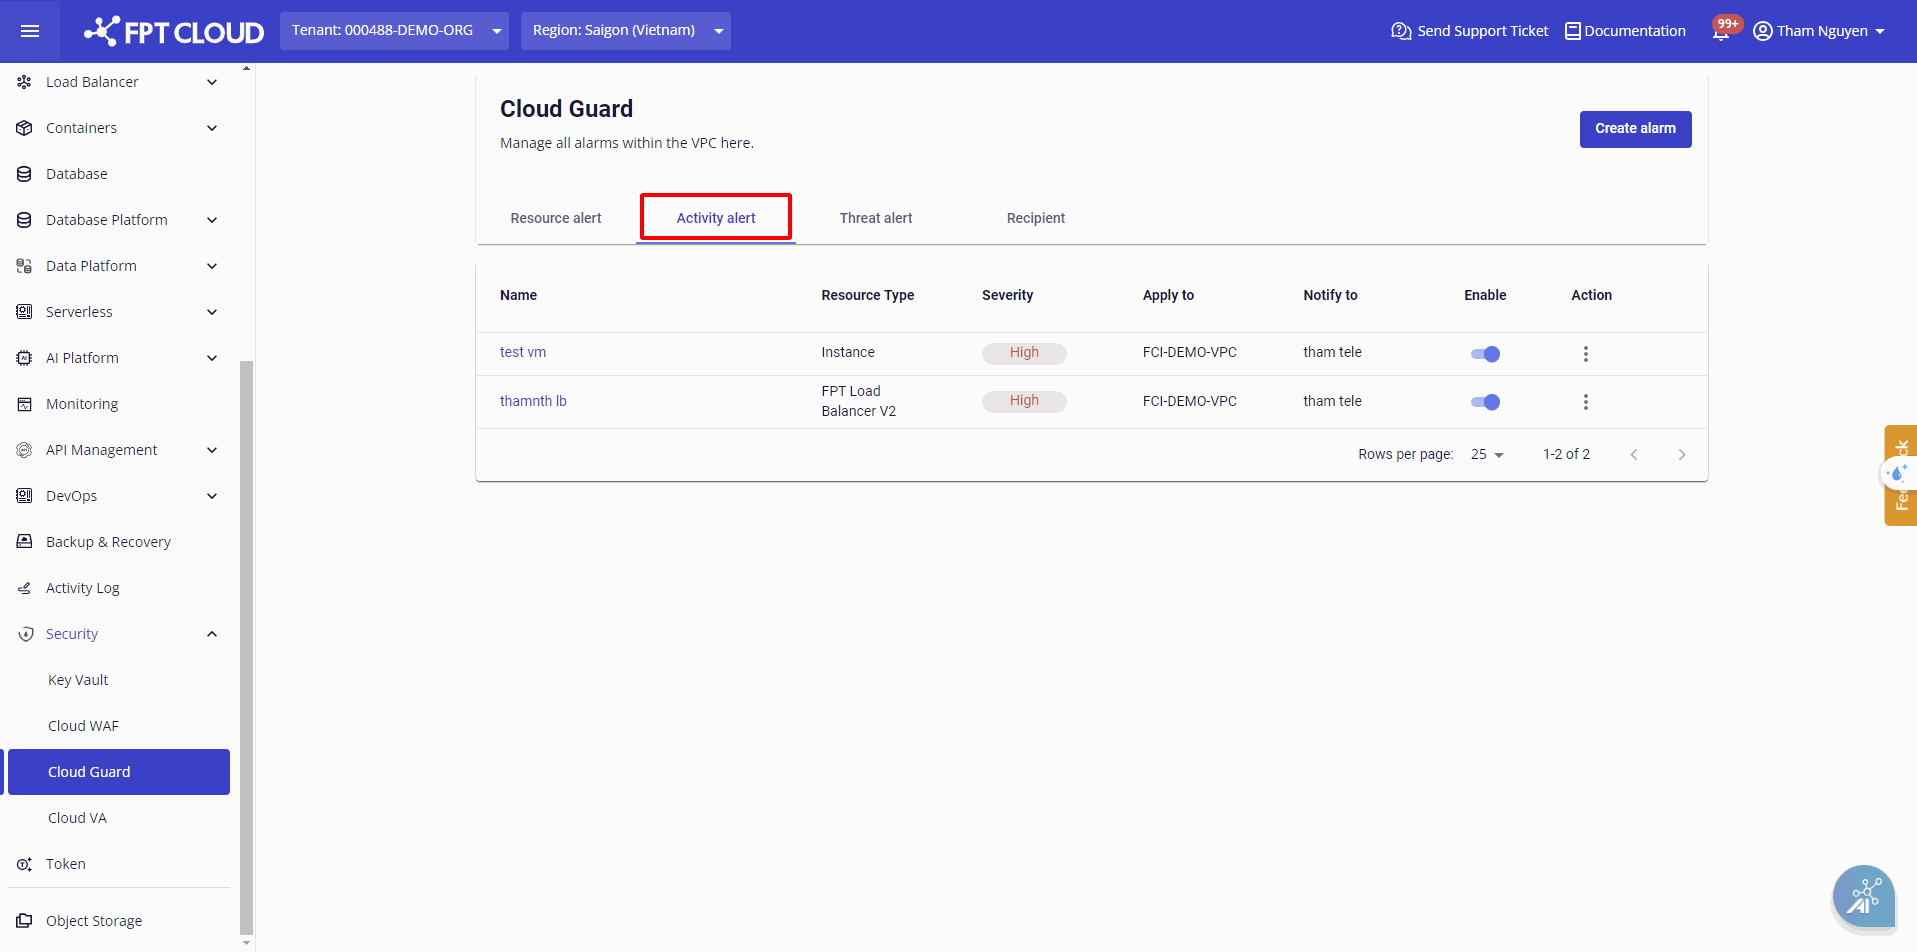
Task: Click the Send Support Ticket link
Action: (x=1482, y=31)
